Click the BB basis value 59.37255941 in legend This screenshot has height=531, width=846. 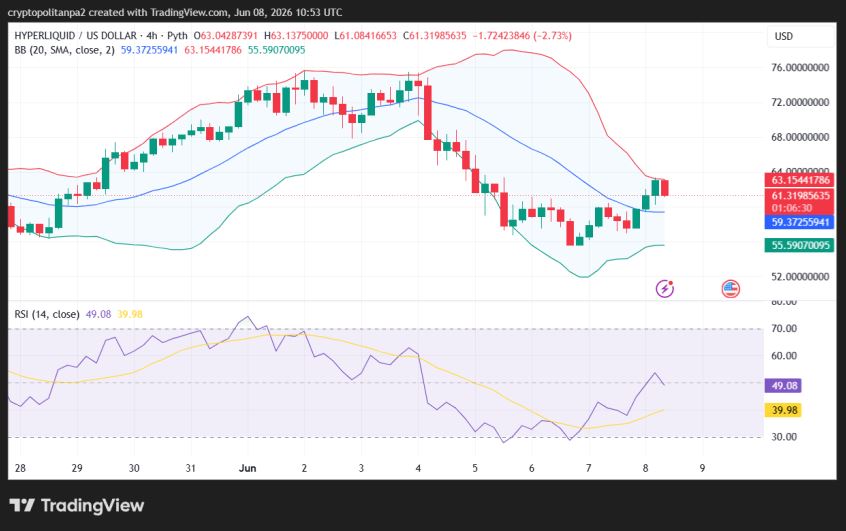pyautogui.click(x=149, y=50)
